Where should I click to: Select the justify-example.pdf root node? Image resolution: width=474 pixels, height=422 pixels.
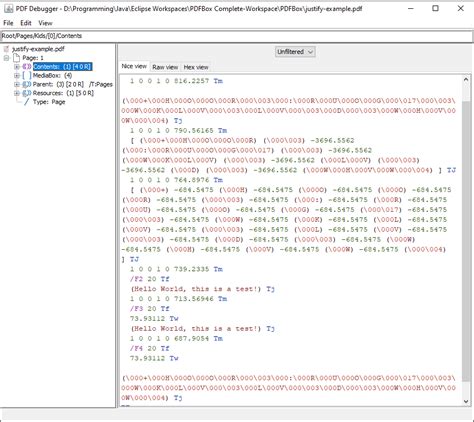[x=38, y=49]
